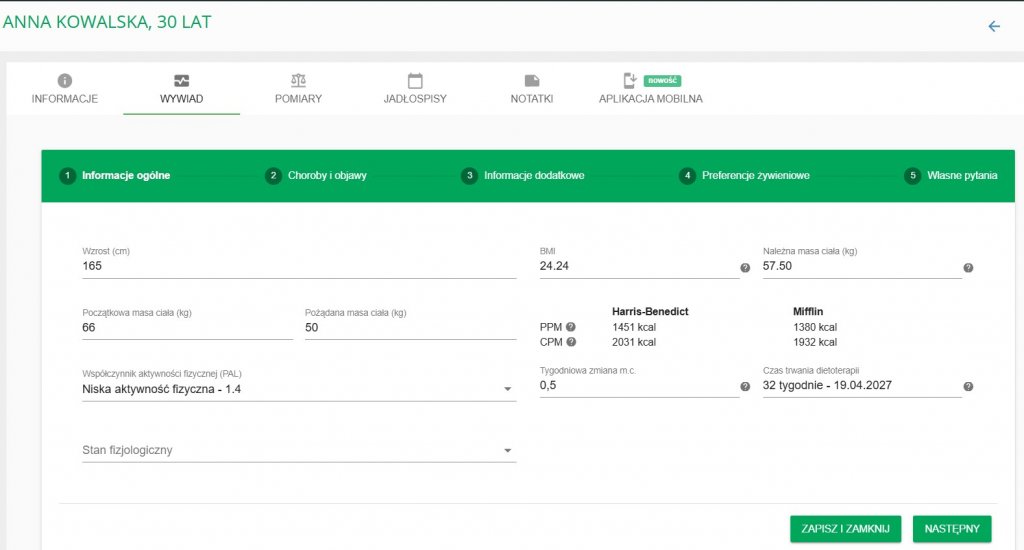Jump to step 2 Choroby i objawy
Viewport: 1024px width, 550px height.
point(316,176)
